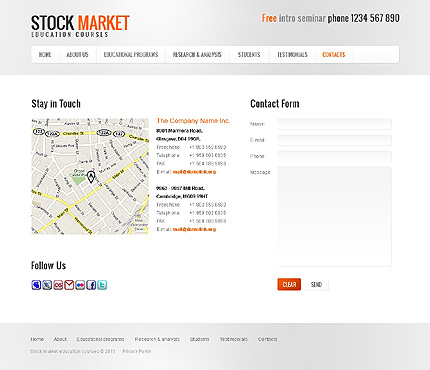Click the Glasgow office email link
Screen dimensions: 430x370
[x=194, y=172]
